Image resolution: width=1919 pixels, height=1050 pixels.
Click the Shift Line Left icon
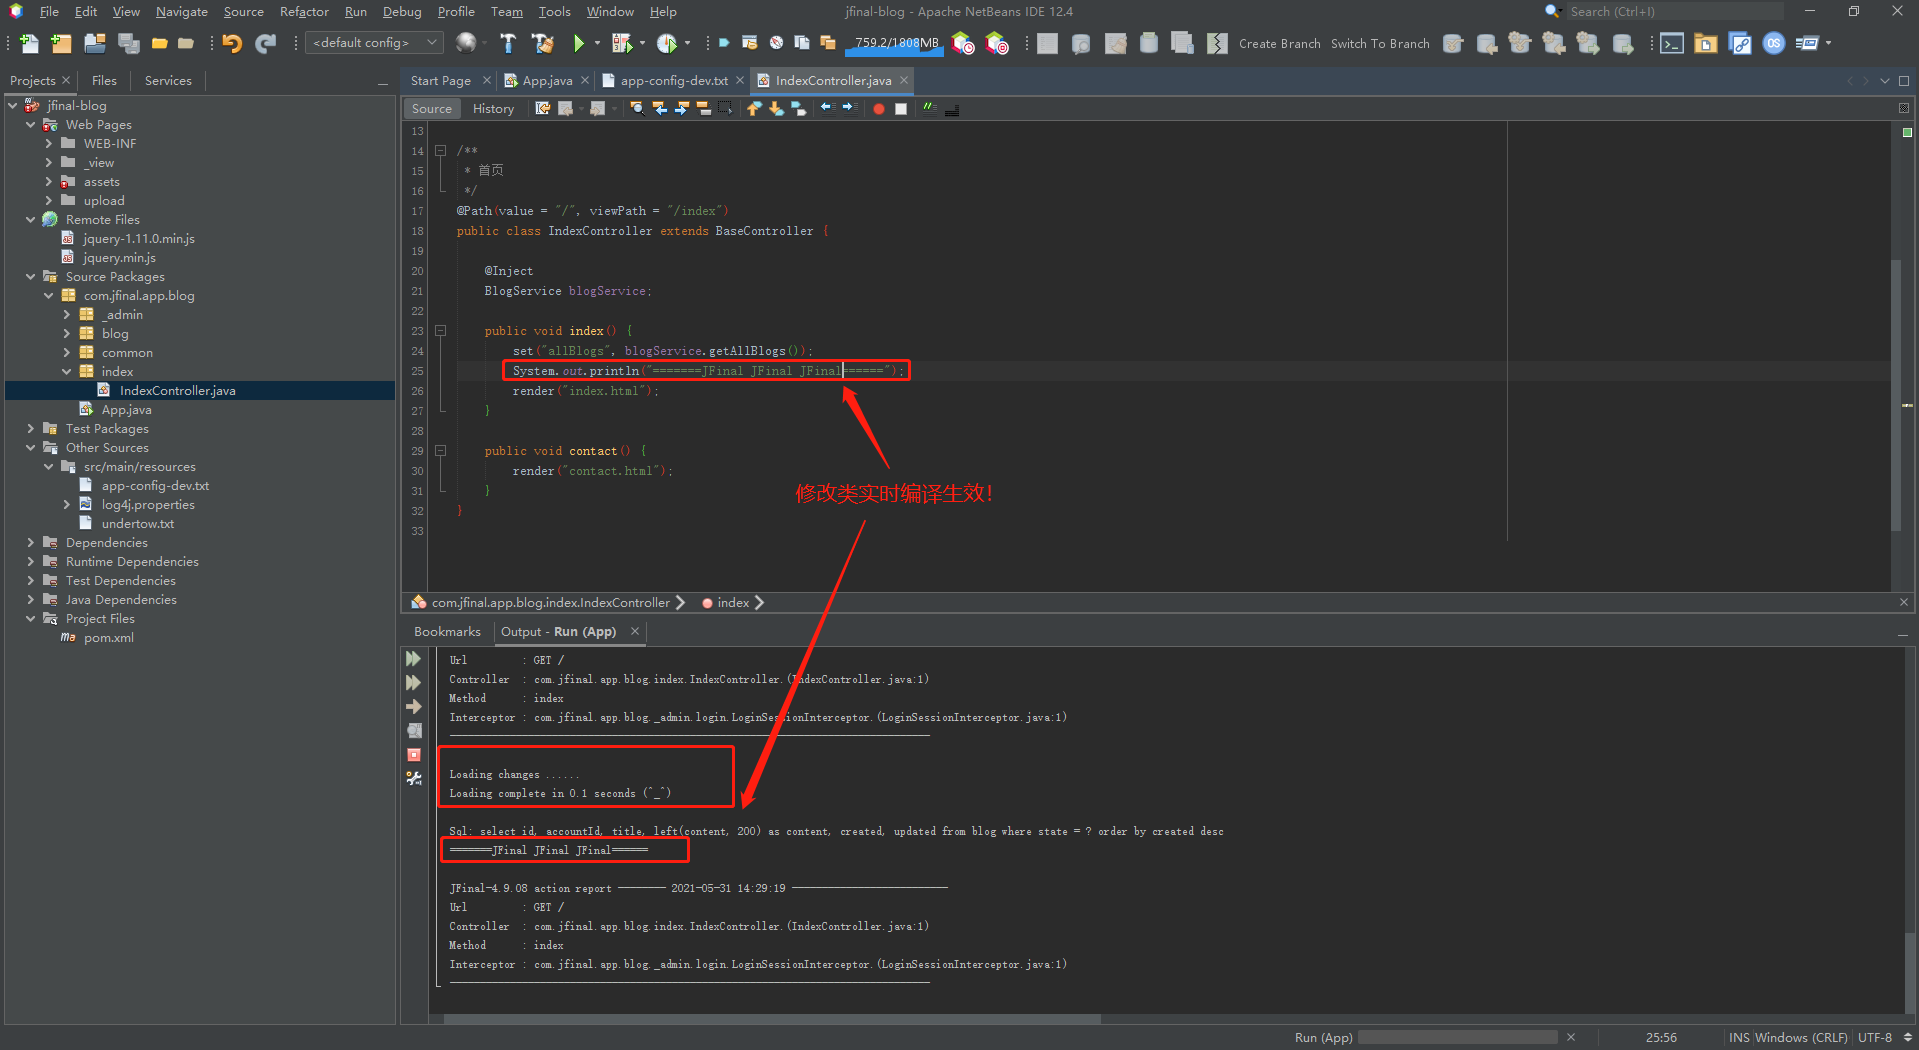point(827,108)
